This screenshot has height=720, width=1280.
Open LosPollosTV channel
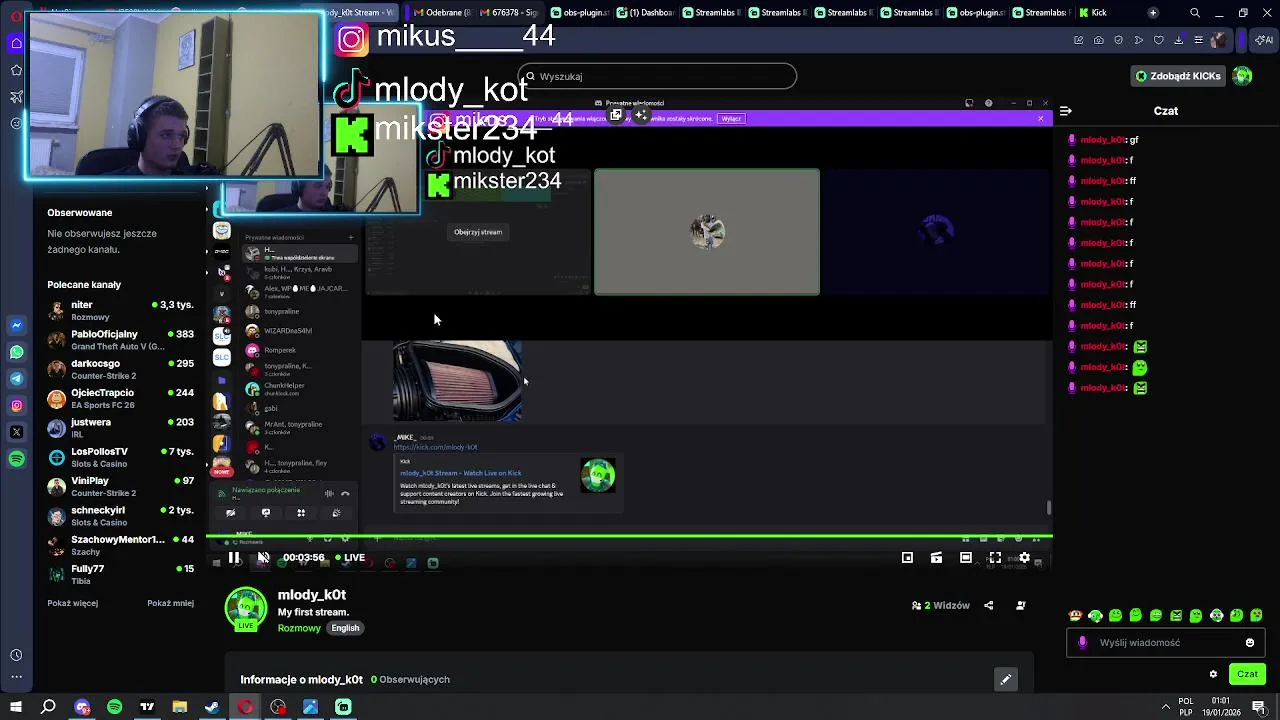pyautogui.click(x=120, y=457)
